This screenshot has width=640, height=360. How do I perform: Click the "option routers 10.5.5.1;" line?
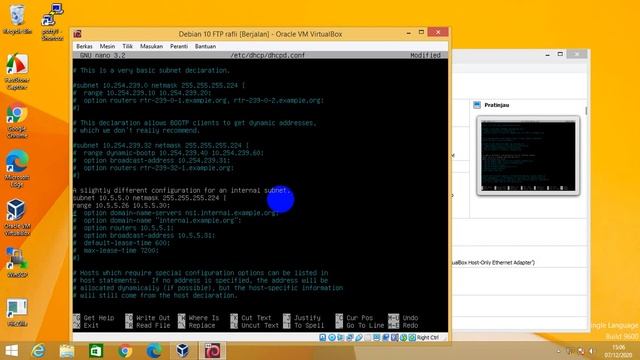coord(124,228)
